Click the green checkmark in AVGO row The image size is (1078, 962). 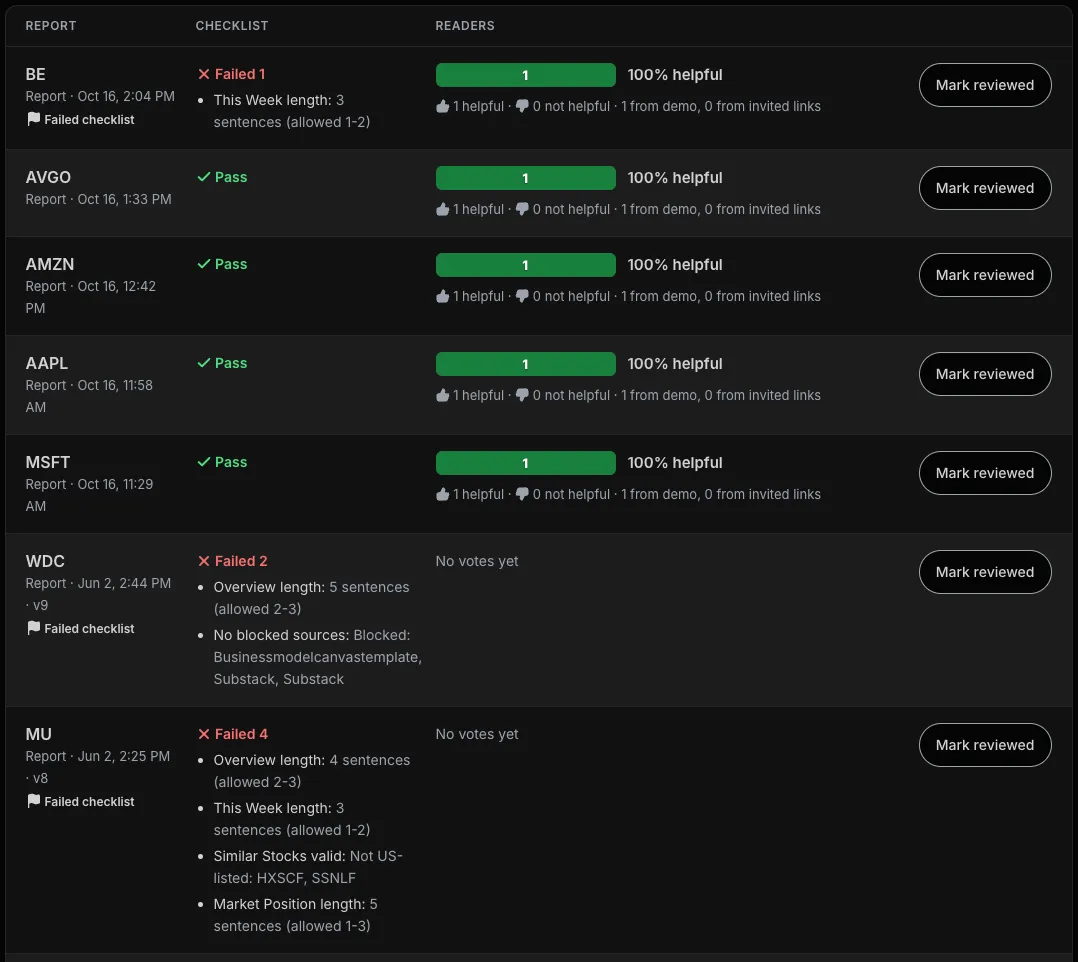[x=204, y=177]
